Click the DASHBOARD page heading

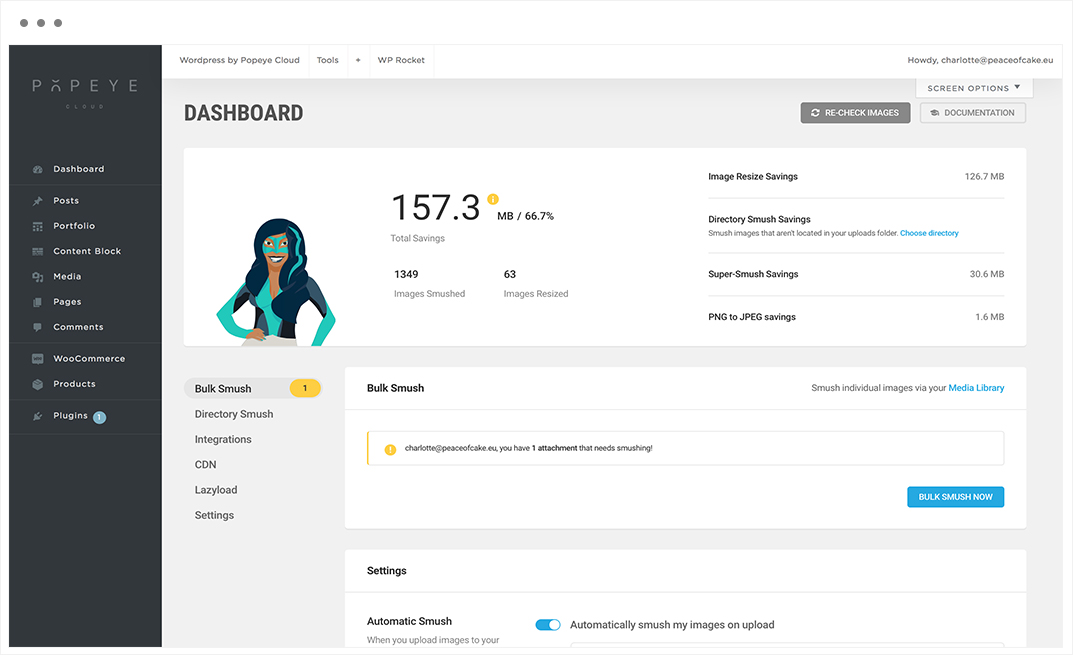244,113
